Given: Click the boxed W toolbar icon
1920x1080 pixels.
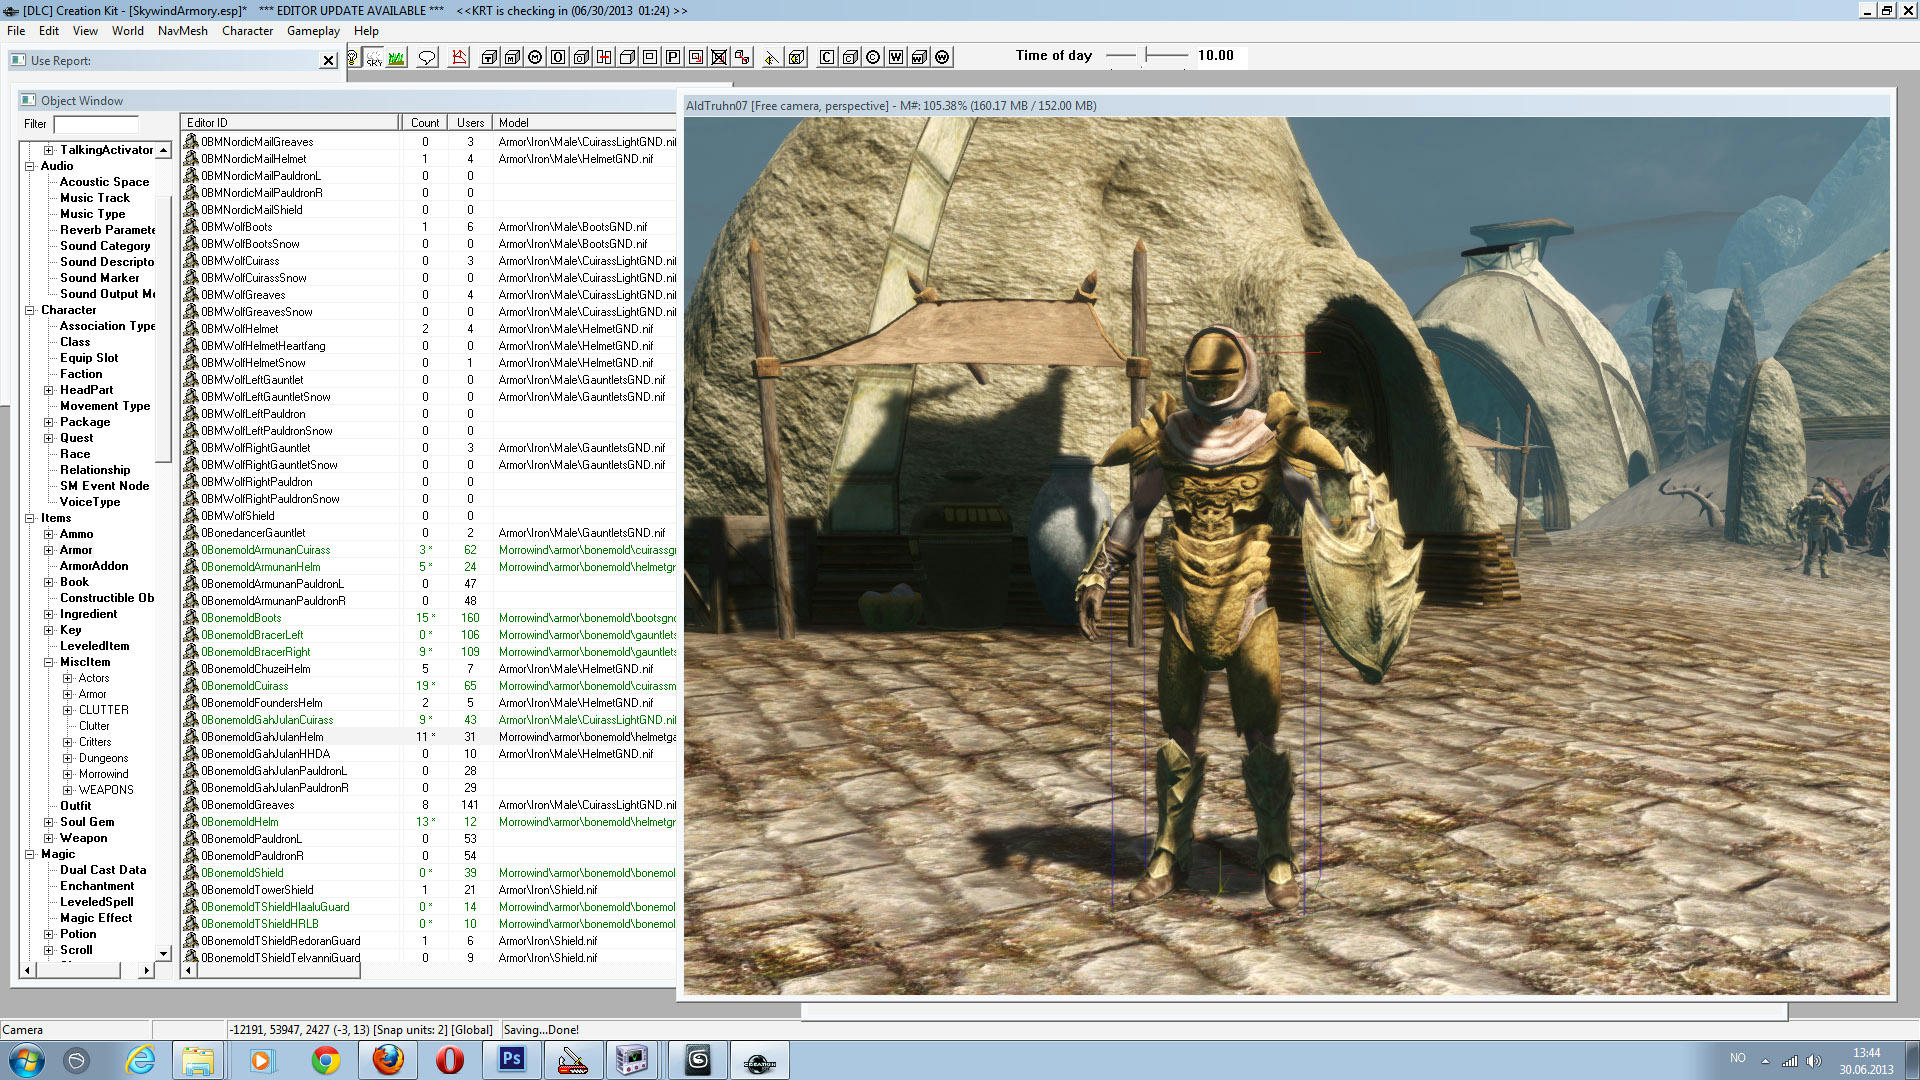Looking at the screenshot, I should [x=896, y=57].
